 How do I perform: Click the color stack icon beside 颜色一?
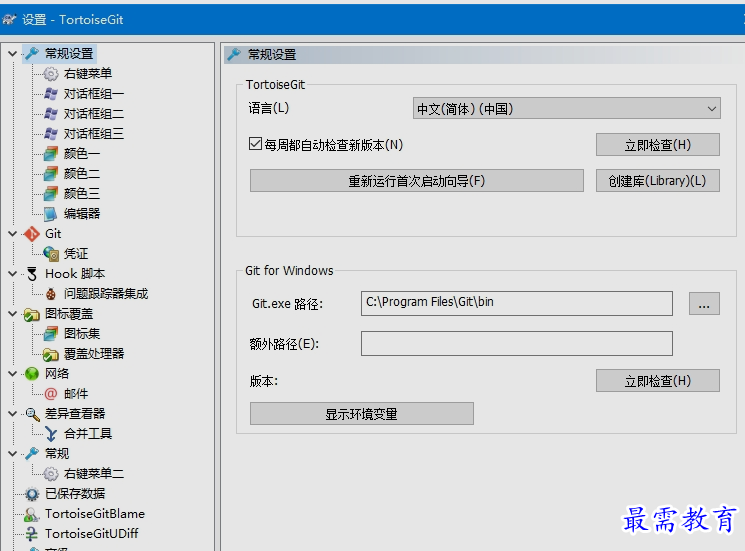(51, 153)
